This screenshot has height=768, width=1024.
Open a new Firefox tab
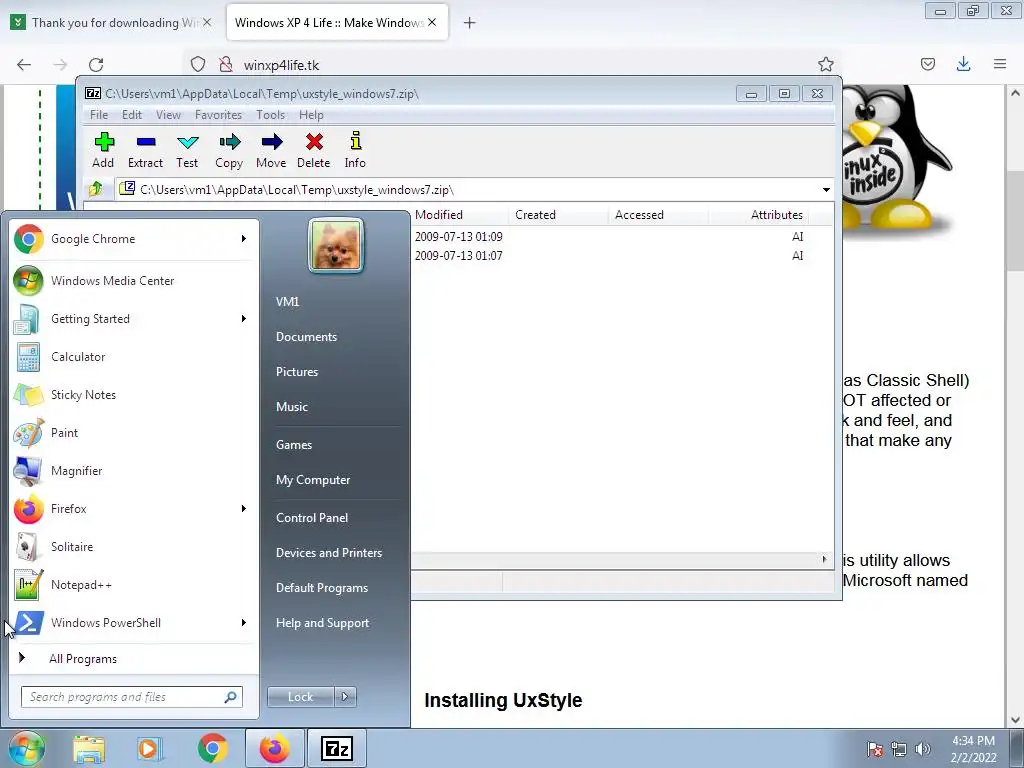(470, 23)
